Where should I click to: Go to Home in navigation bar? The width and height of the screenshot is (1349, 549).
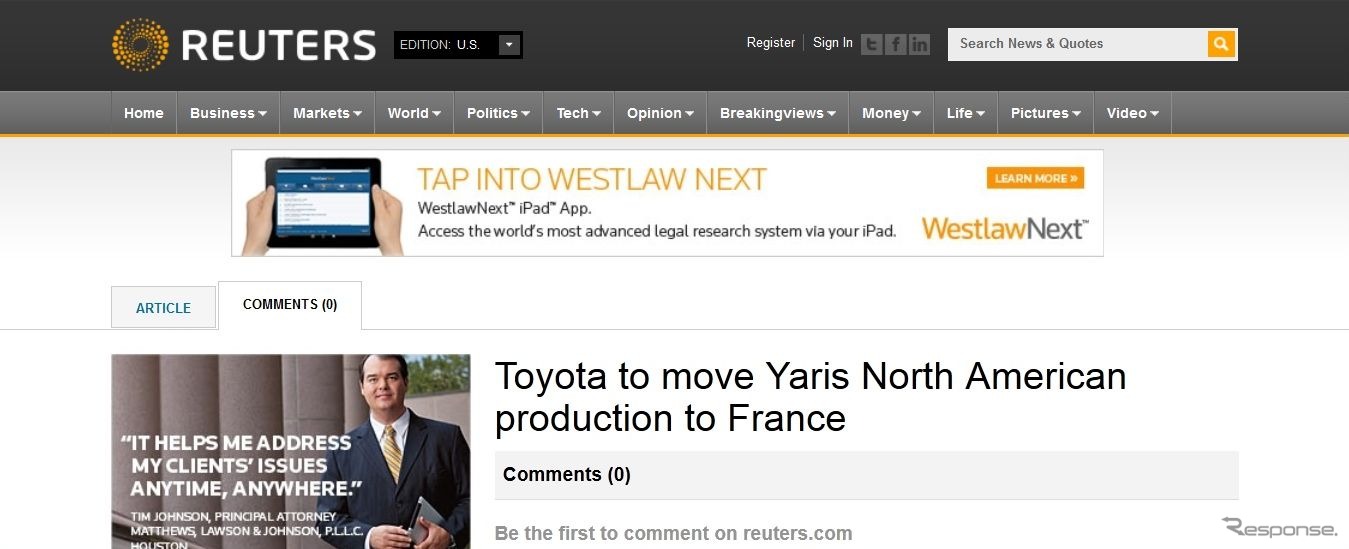click(x=143, y=113)
